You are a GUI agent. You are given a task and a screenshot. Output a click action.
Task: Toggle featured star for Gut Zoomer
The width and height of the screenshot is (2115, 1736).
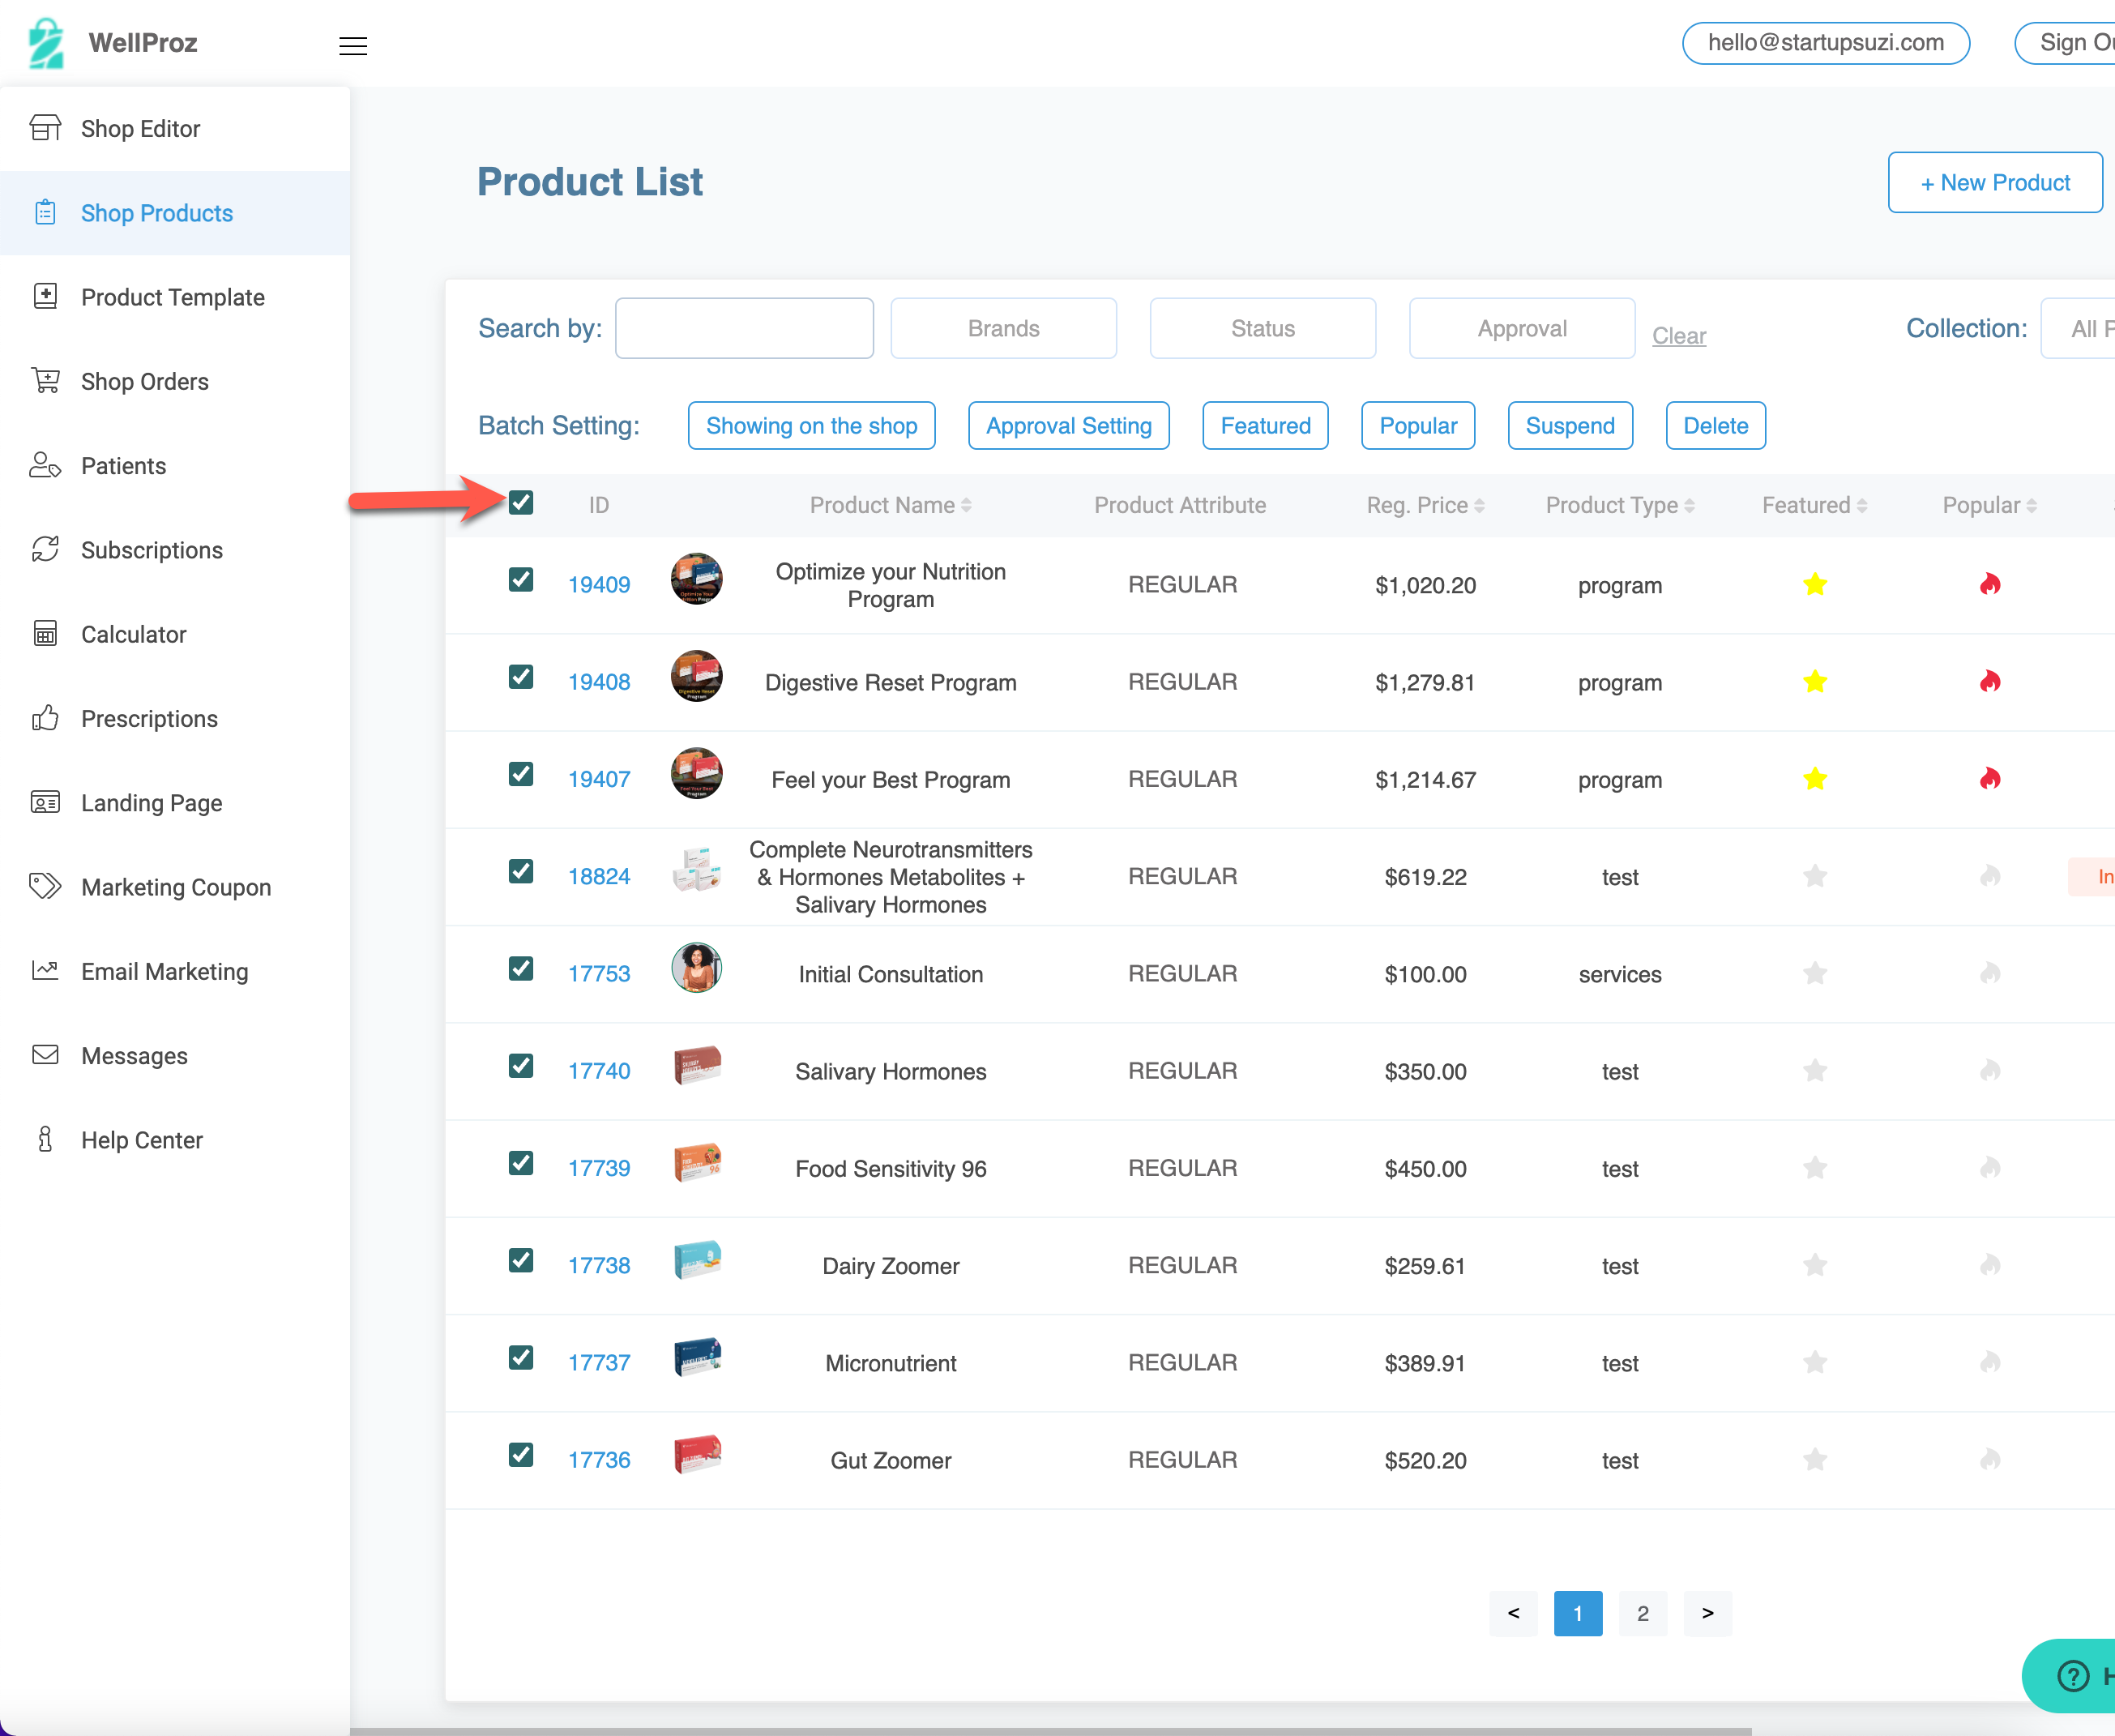1815,1460
